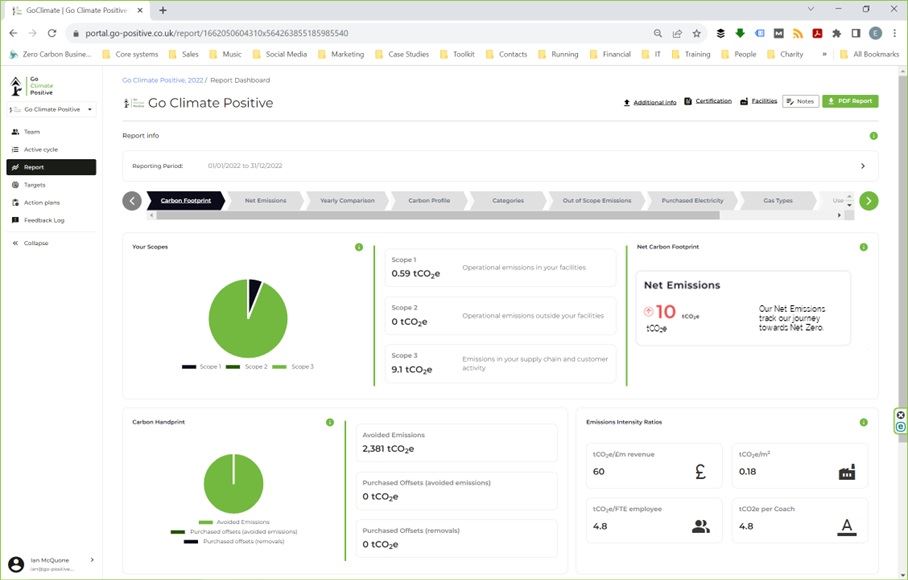The image size is (908, 580).
Task: Open the Toolkit bookmark folder
Action: 457,54
